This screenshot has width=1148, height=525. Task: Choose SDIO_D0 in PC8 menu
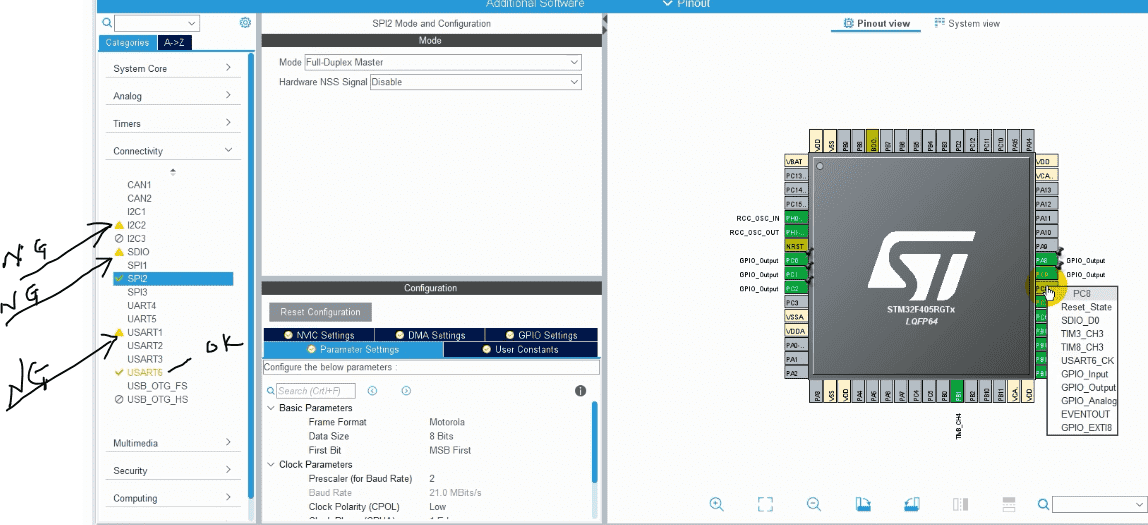pyautogui.click(x=1081, y=320)
